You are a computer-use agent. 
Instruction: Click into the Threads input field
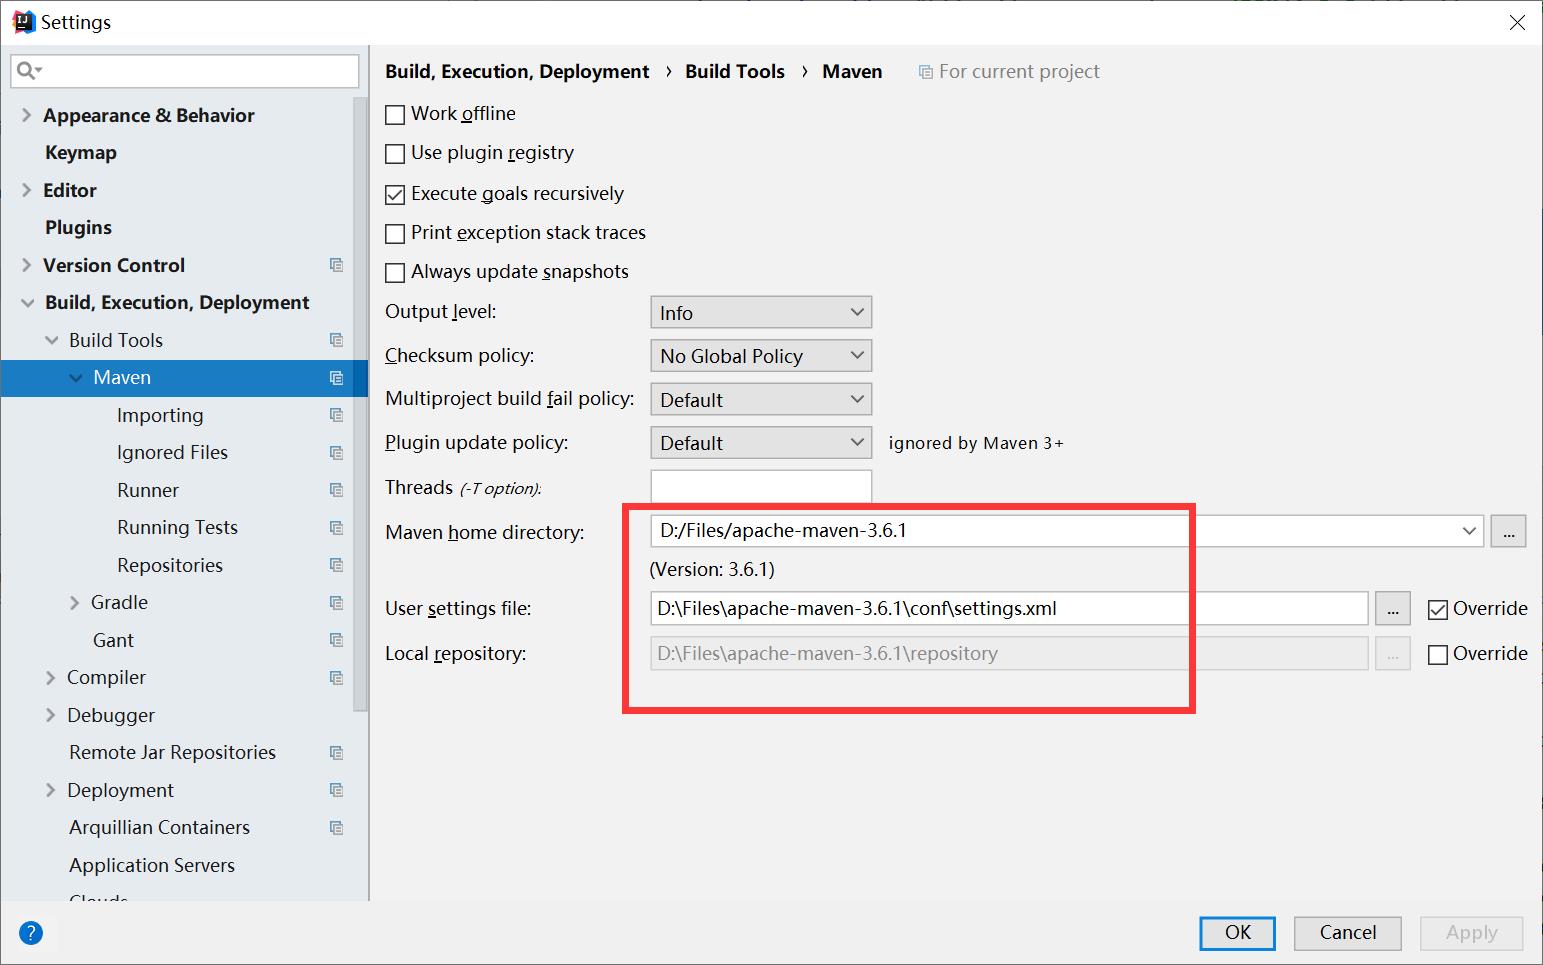[761, 487]
